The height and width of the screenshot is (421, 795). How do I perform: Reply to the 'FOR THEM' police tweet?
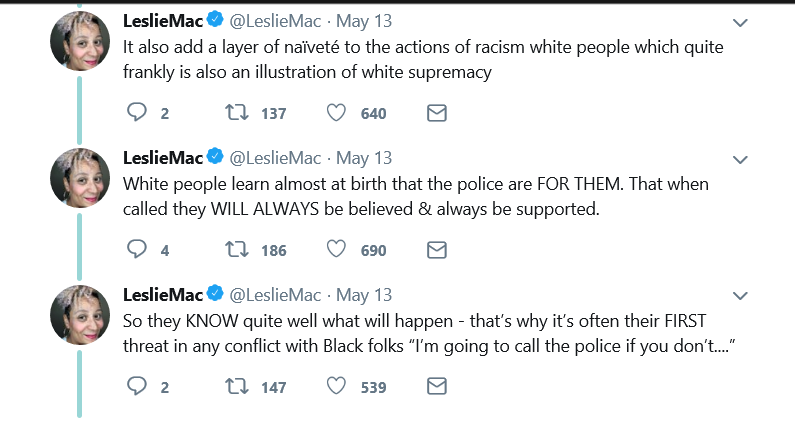(137, 250)
